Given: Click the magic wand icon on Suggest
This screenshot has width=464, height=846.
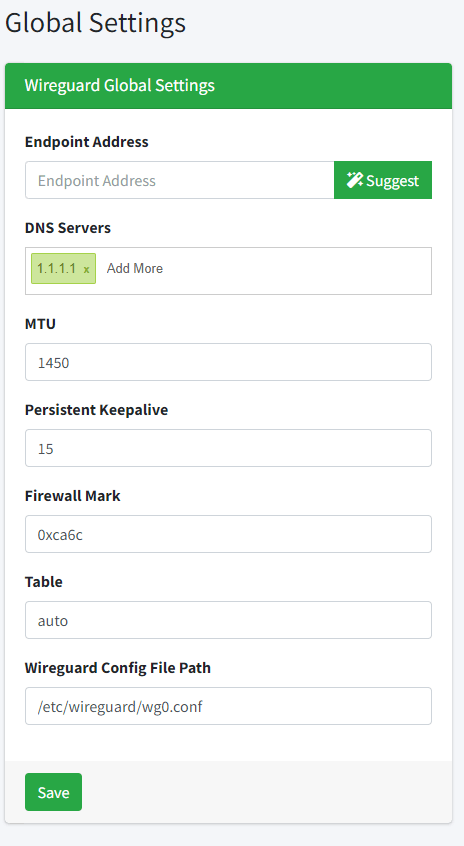Looking at the screenshot, I should 354,180.
